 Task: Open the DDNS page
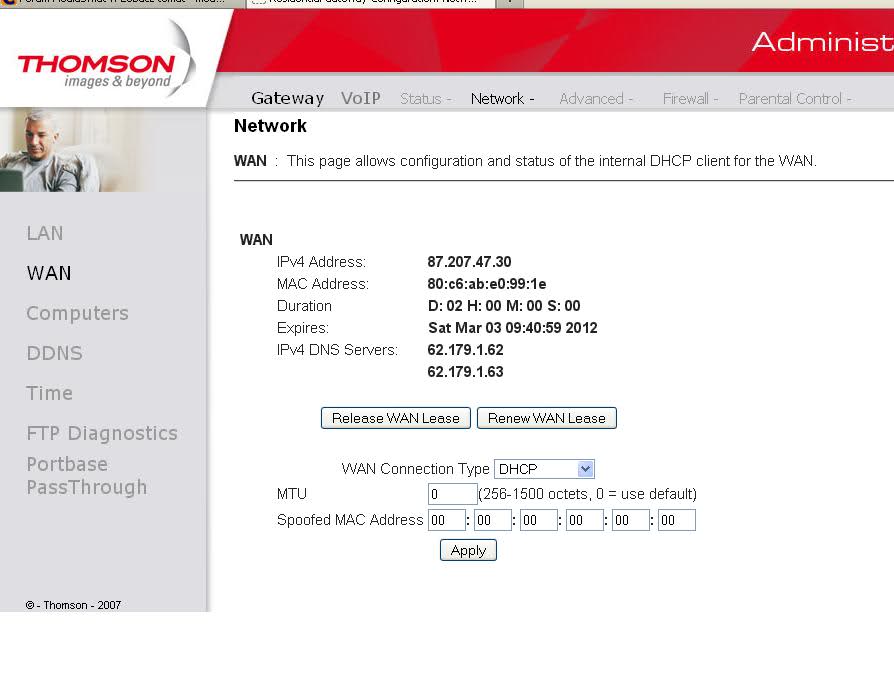tap(54, 353)
